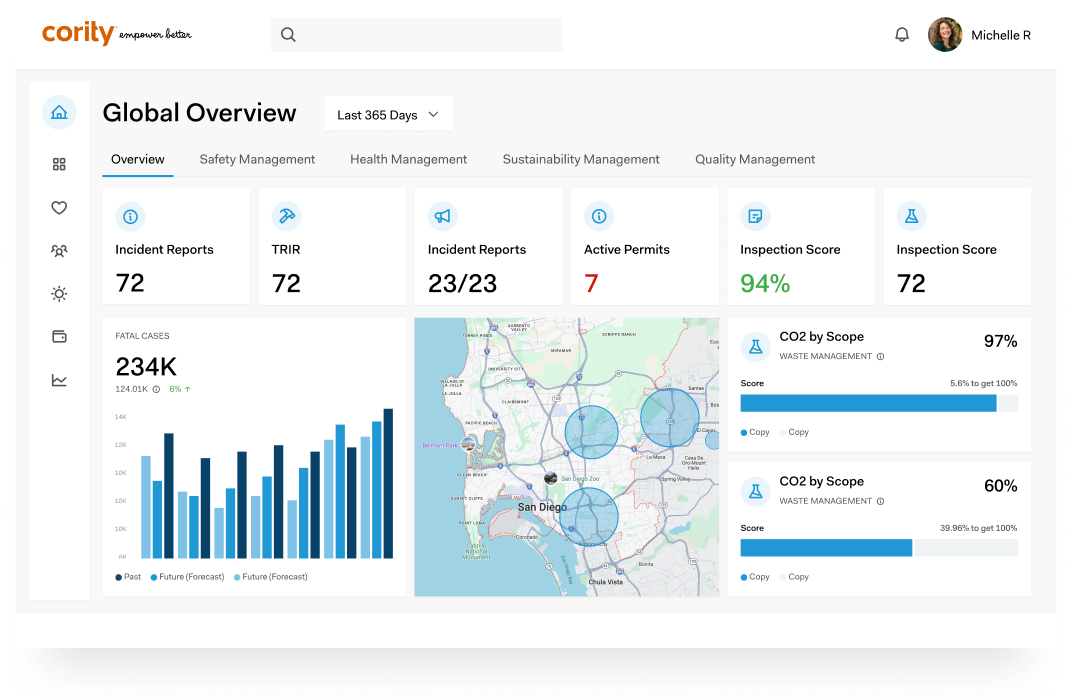Click the heart icon in the sidebar
Viewport: 1072px width, 700px height.
(59, 207)
